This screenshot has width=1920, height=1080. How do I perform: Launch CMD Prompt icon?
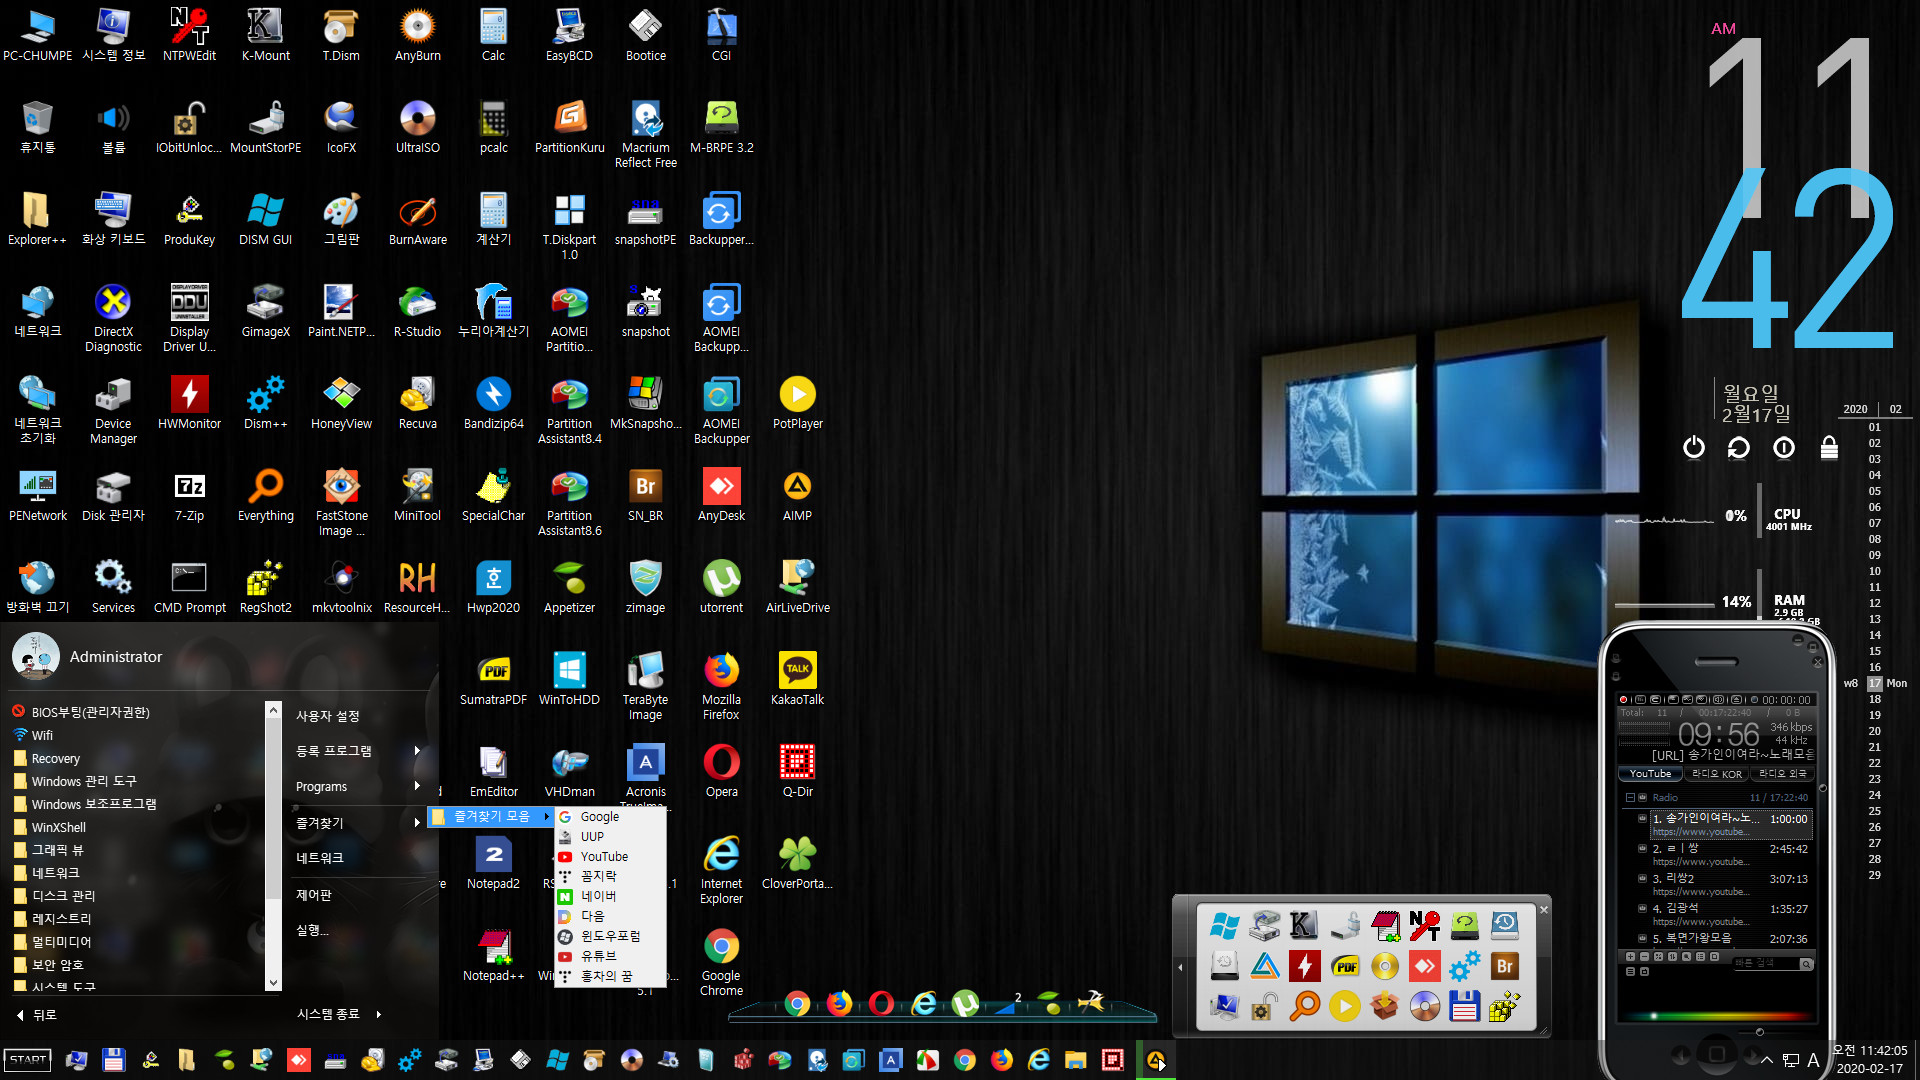(x=189, y=586)
